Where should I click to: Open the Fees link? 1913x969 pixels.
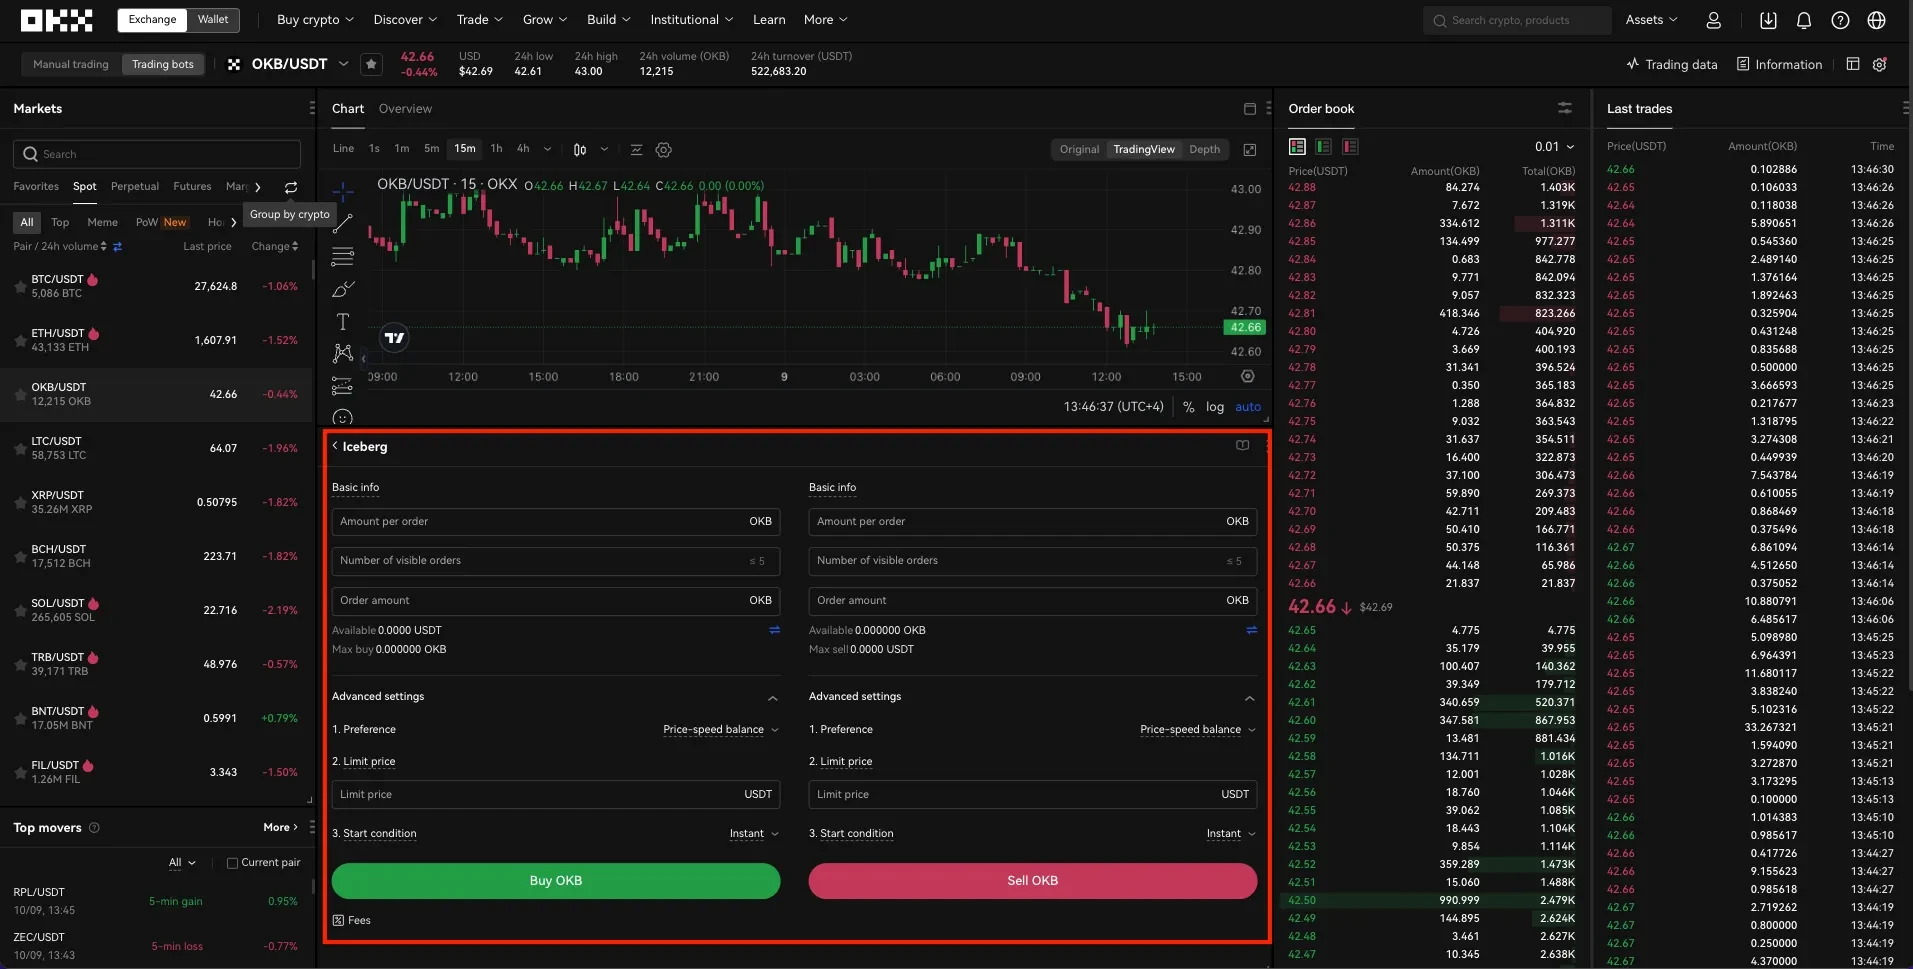coord(352,921)
